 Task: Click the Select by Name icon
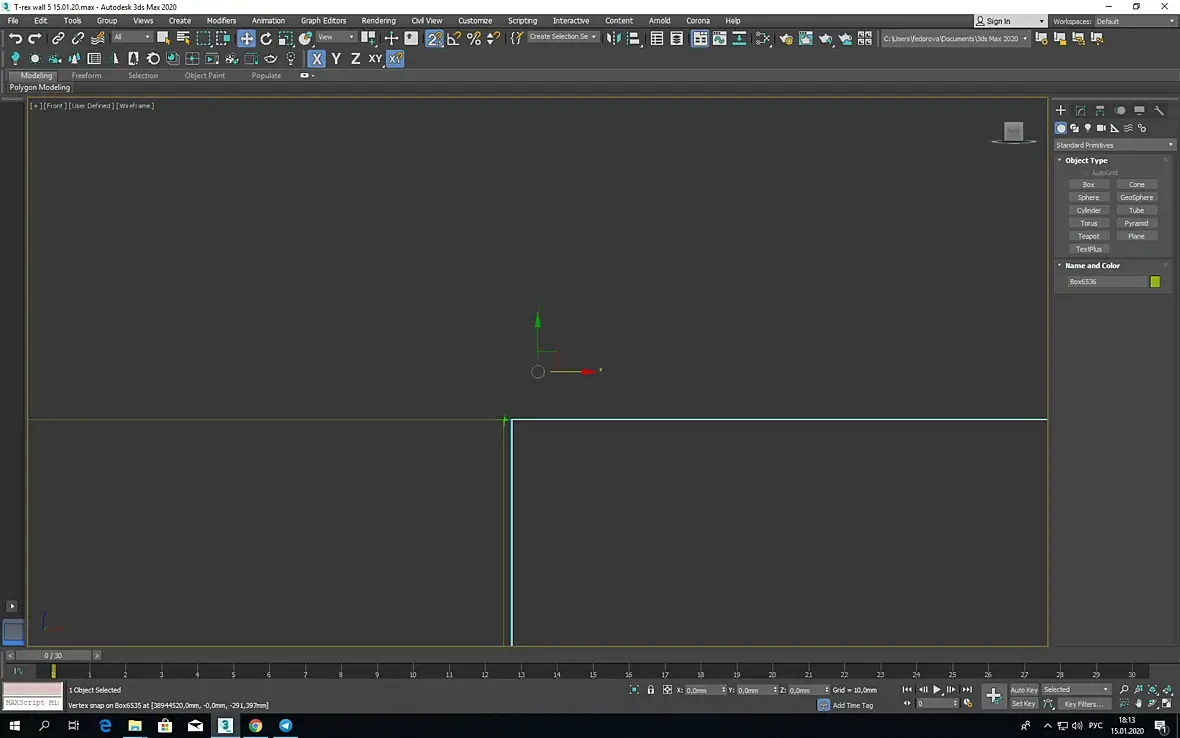[183, 38]
